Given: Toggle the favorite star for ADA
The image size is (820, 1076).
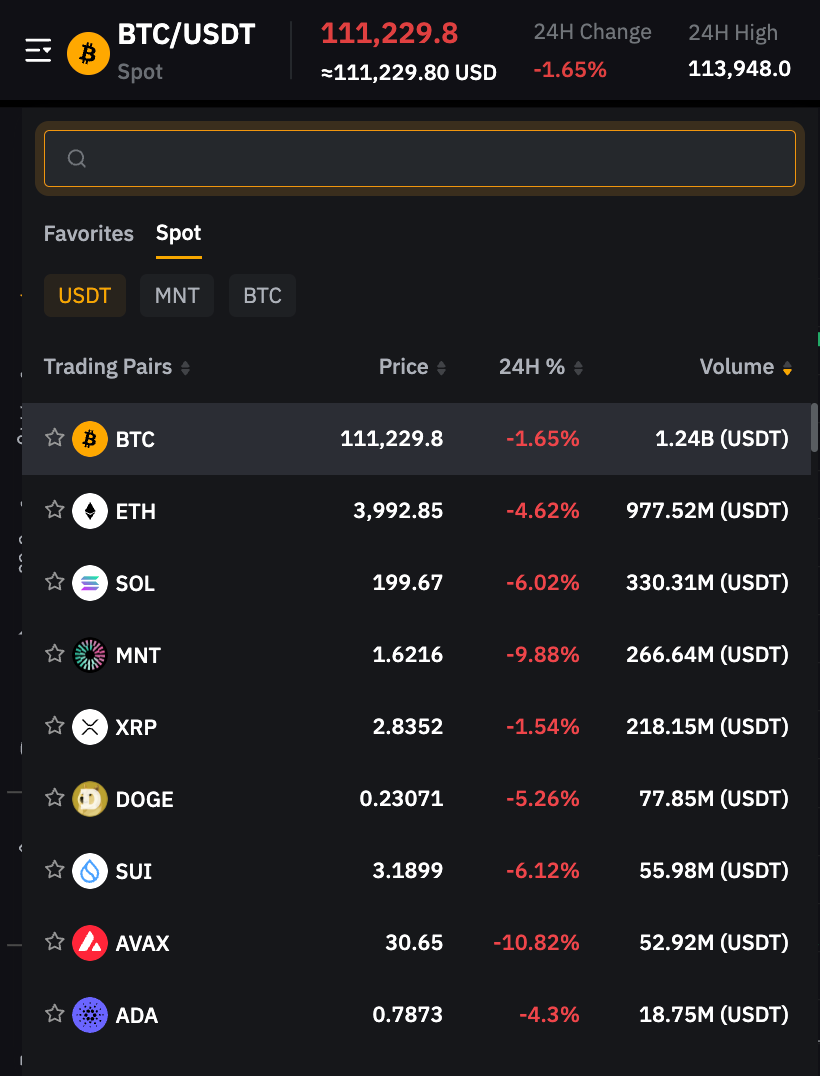Looking at the screenshot, I should pyautogui.click(x=55, y=1013).
